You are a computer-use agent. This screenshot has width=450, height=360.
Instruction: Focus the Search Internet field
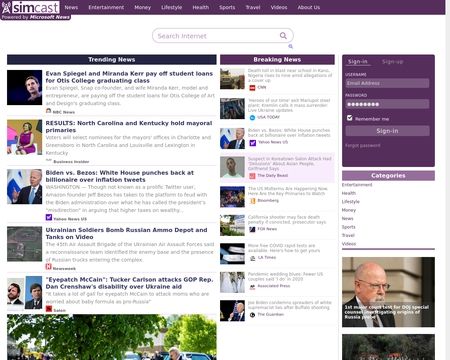click(x=223, y=36)
